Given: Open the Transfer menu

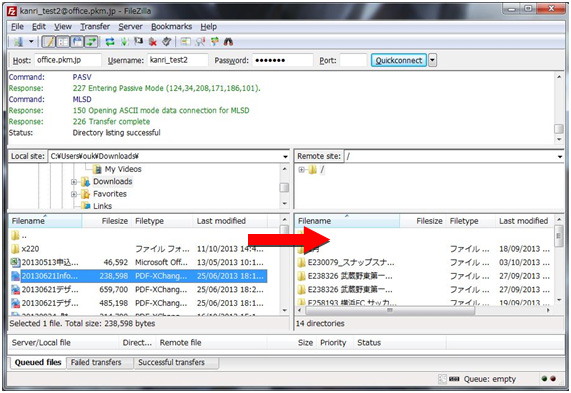Looking at the screenshot, I should pyautogui.click(x=95, y=27).
